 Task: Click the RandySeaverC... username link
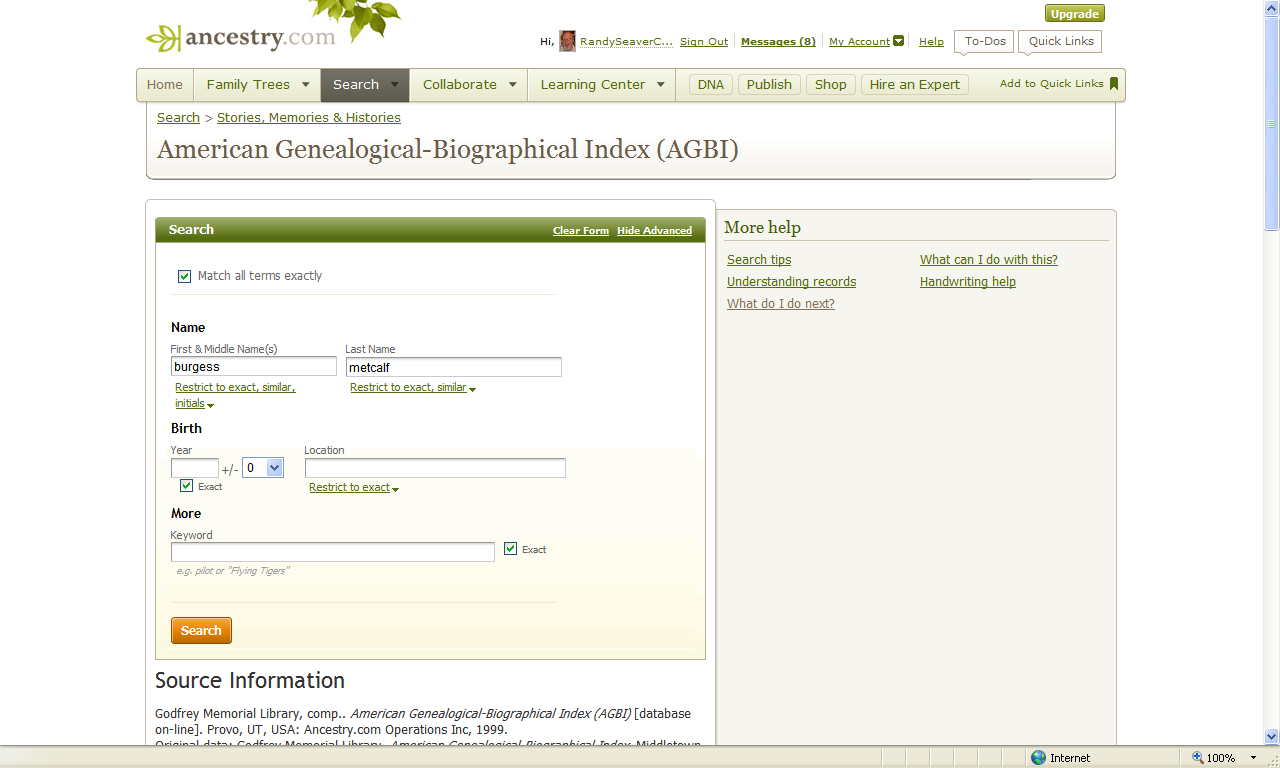click(626, 42)
